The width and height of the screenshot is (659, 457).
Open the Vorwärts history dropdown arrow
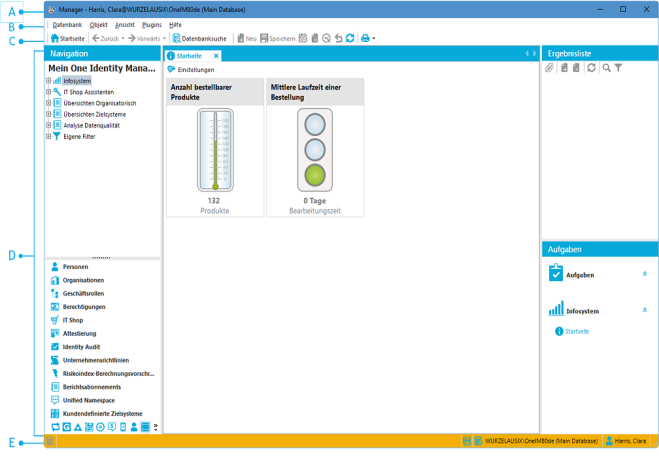164,38
